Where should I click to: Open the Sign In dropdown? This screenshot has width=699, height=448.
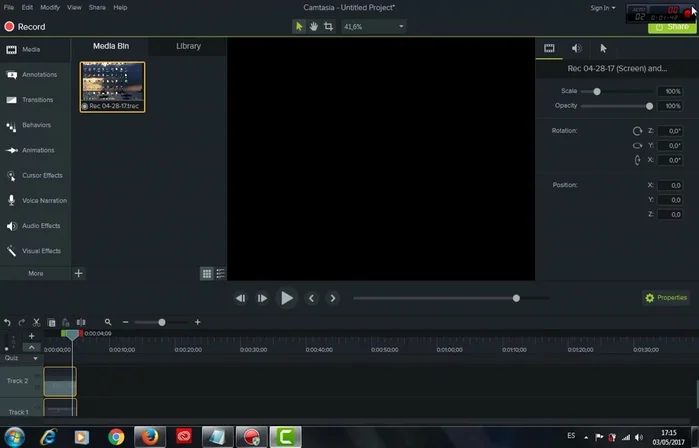click(x=602, y=7)
